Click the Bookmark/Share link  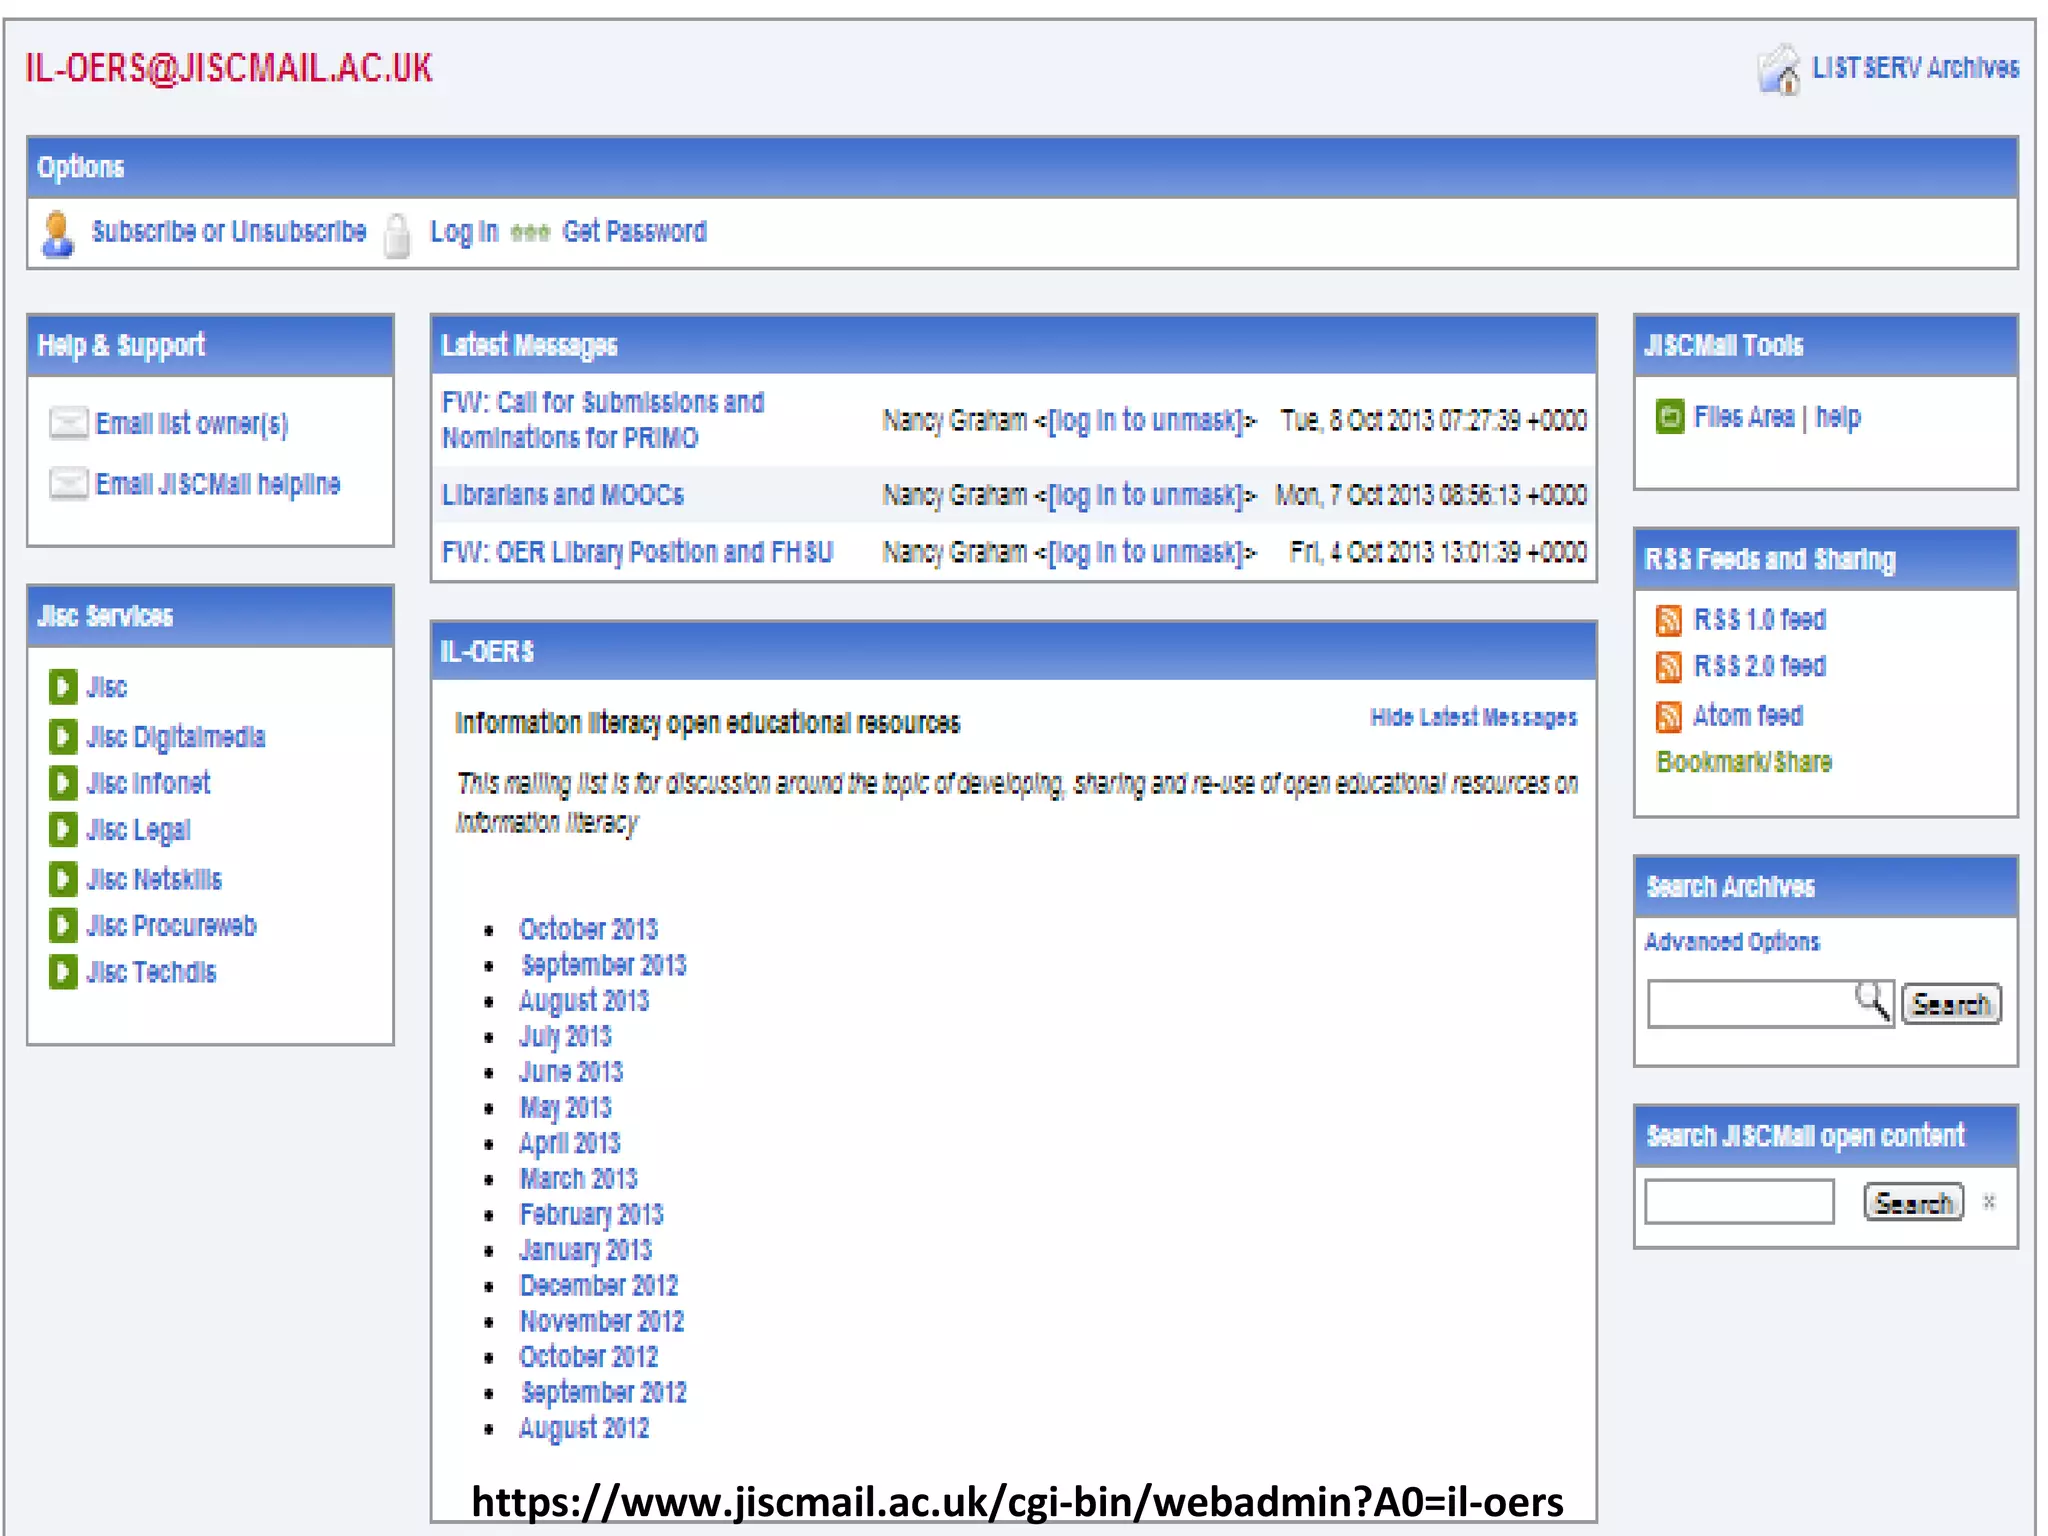click(x=1744, y=762)
